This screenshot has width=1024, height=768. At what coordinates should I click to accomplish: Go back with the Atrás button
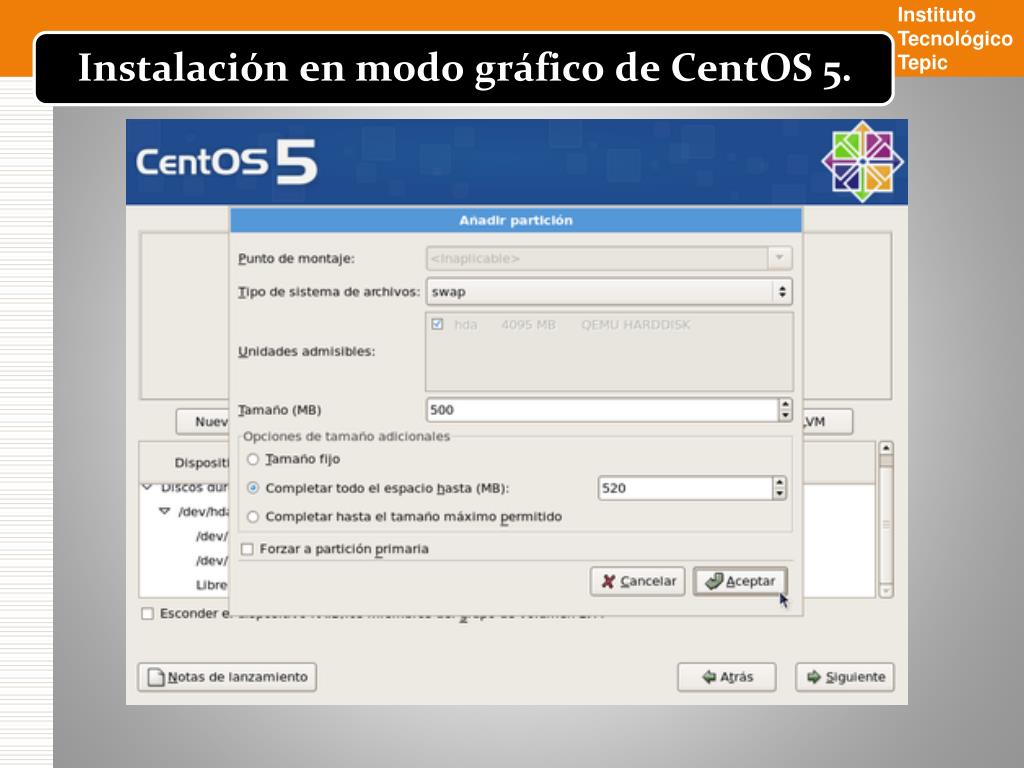click(x=727, y=677)
